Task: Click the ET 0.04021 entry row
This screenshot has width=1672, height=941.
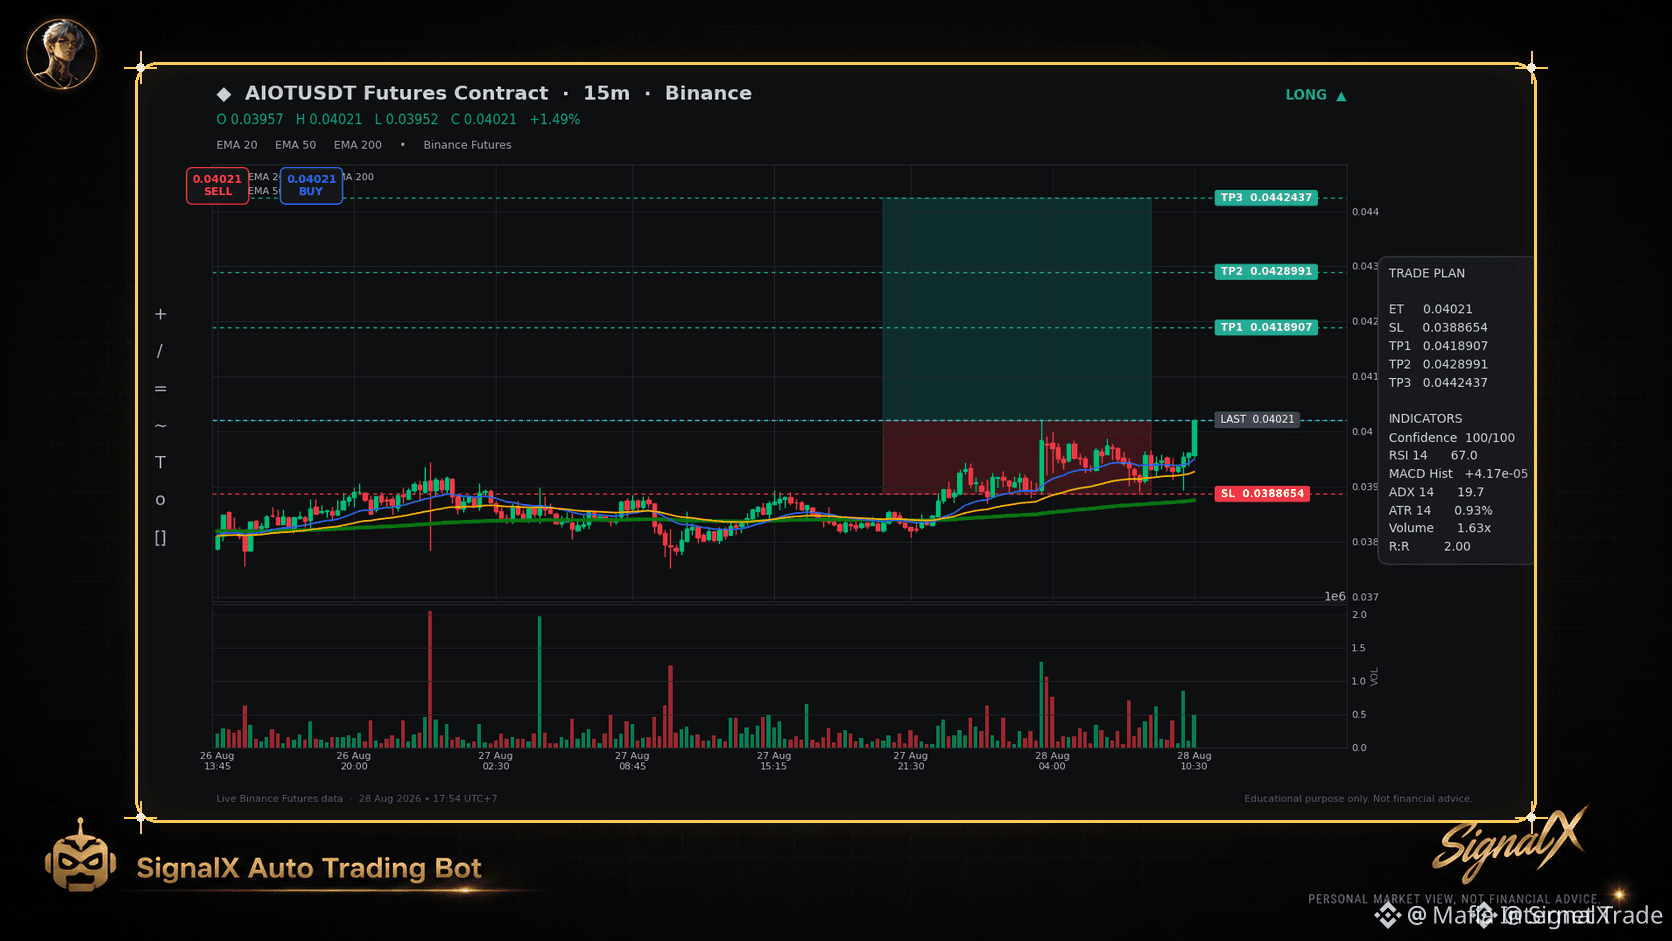Action: tap(1430, 309)
